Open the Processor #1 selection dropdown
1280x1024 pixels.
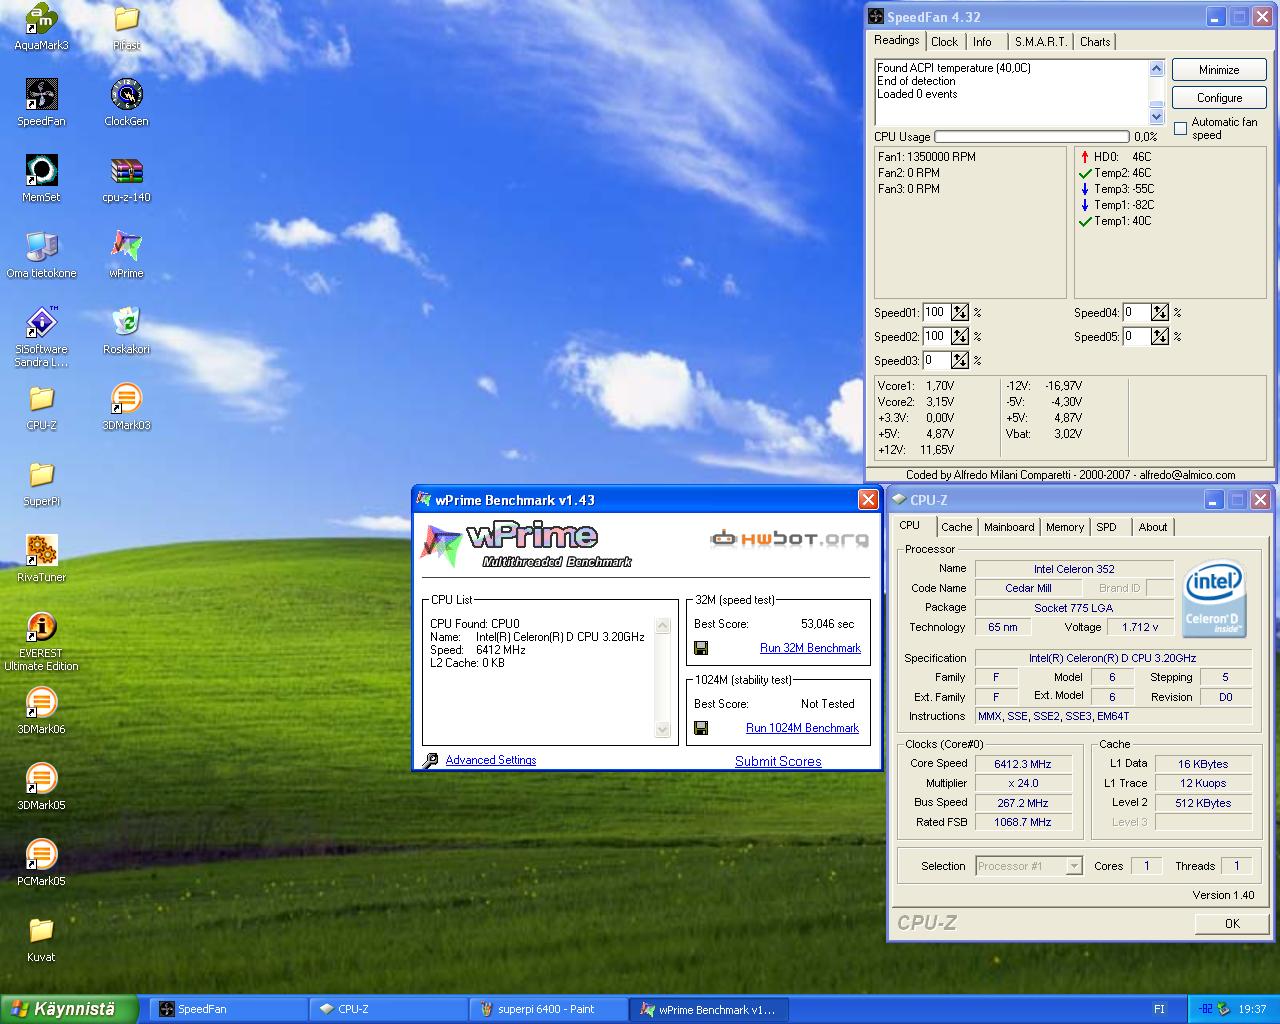(x=1074, y=866)
